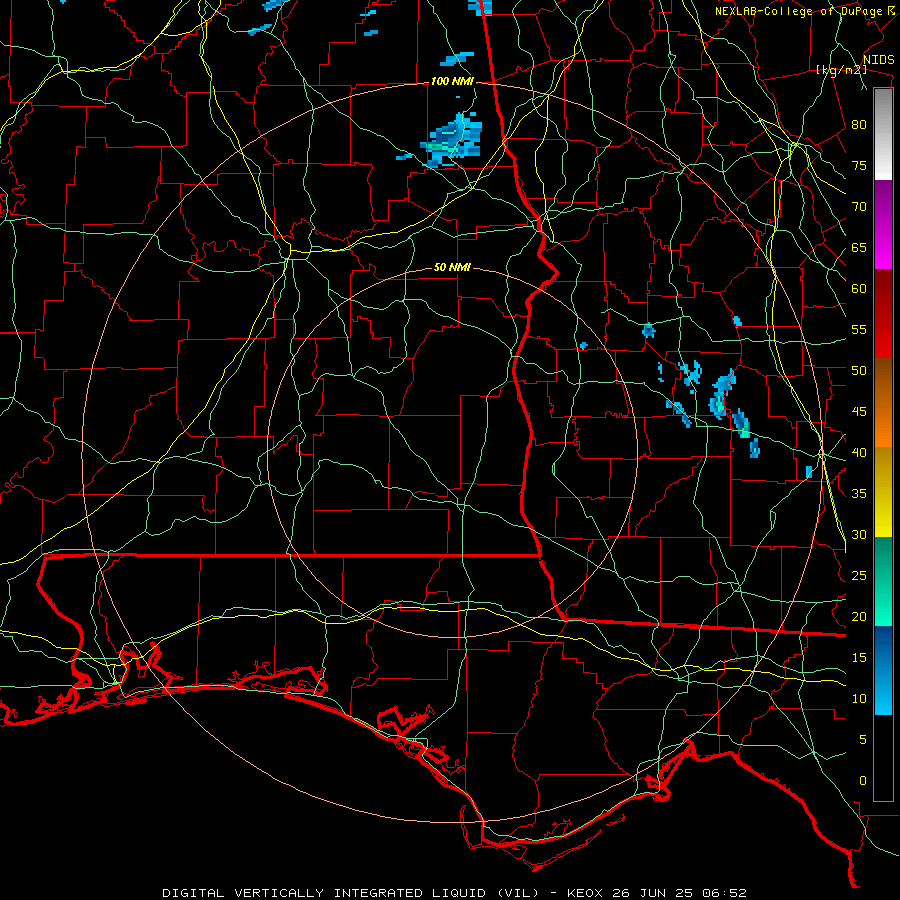Click the 55 value on the color scale

tap(859, 329)
